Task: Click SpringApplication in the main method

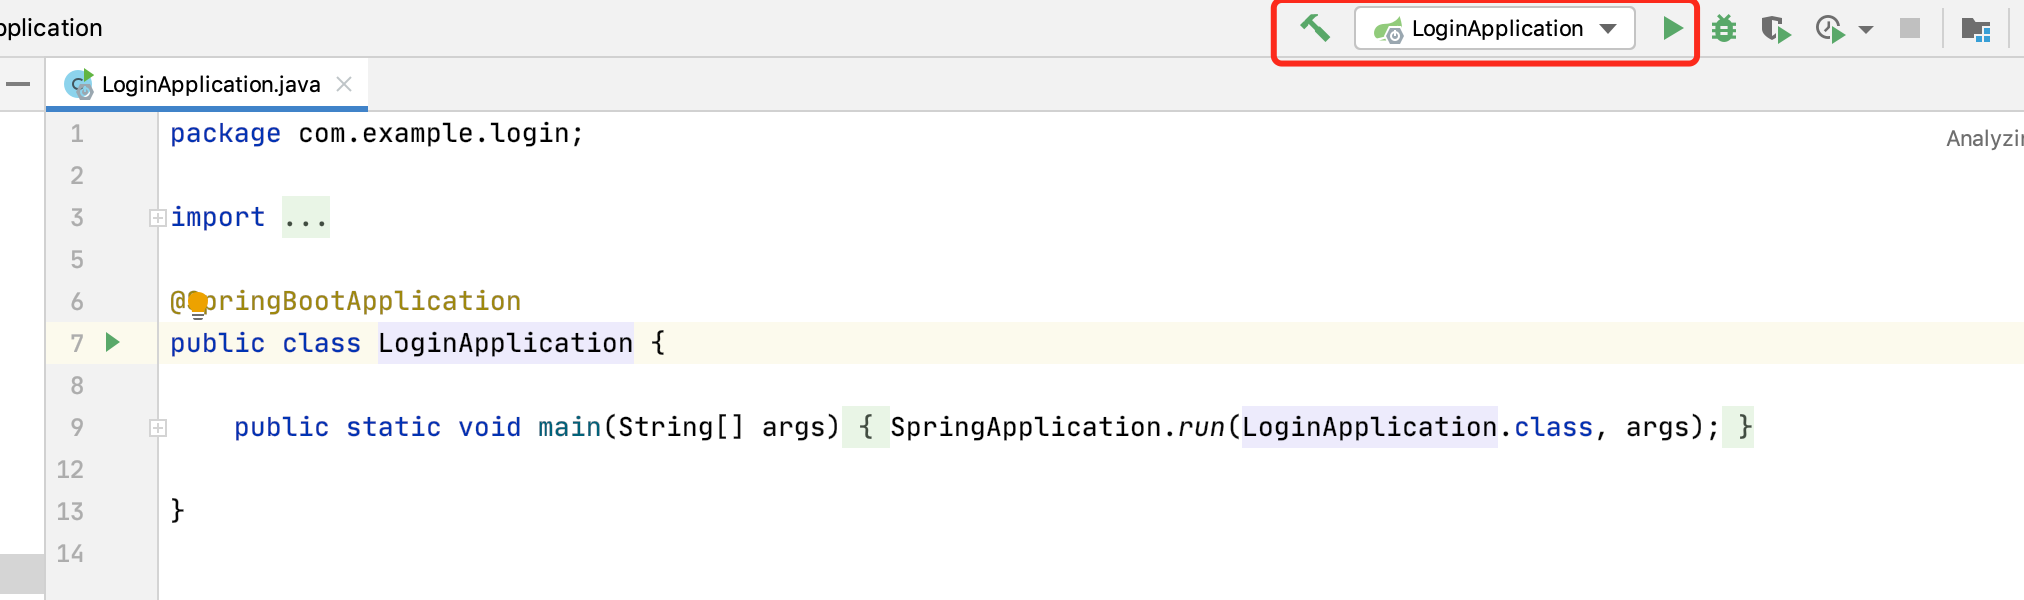Action: click(1026, 427)
